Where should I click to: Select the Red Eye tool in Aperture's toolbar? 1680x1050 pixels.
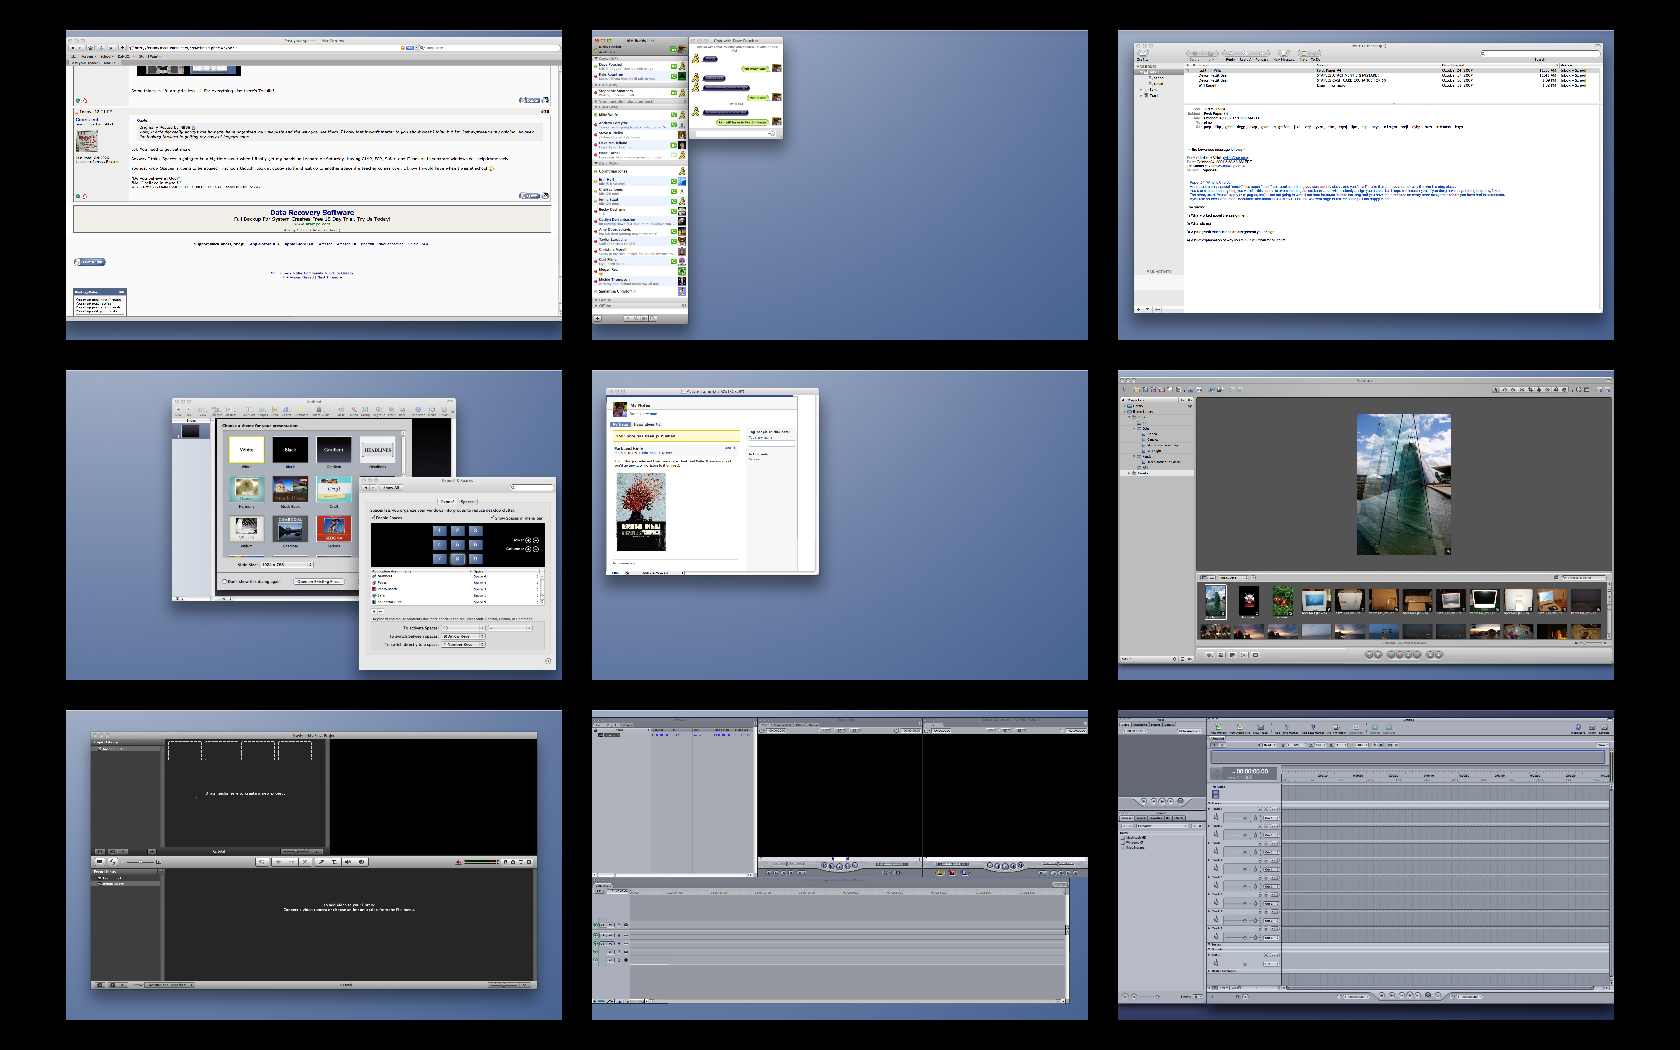pyautogui.click(x=1547, y=389)
